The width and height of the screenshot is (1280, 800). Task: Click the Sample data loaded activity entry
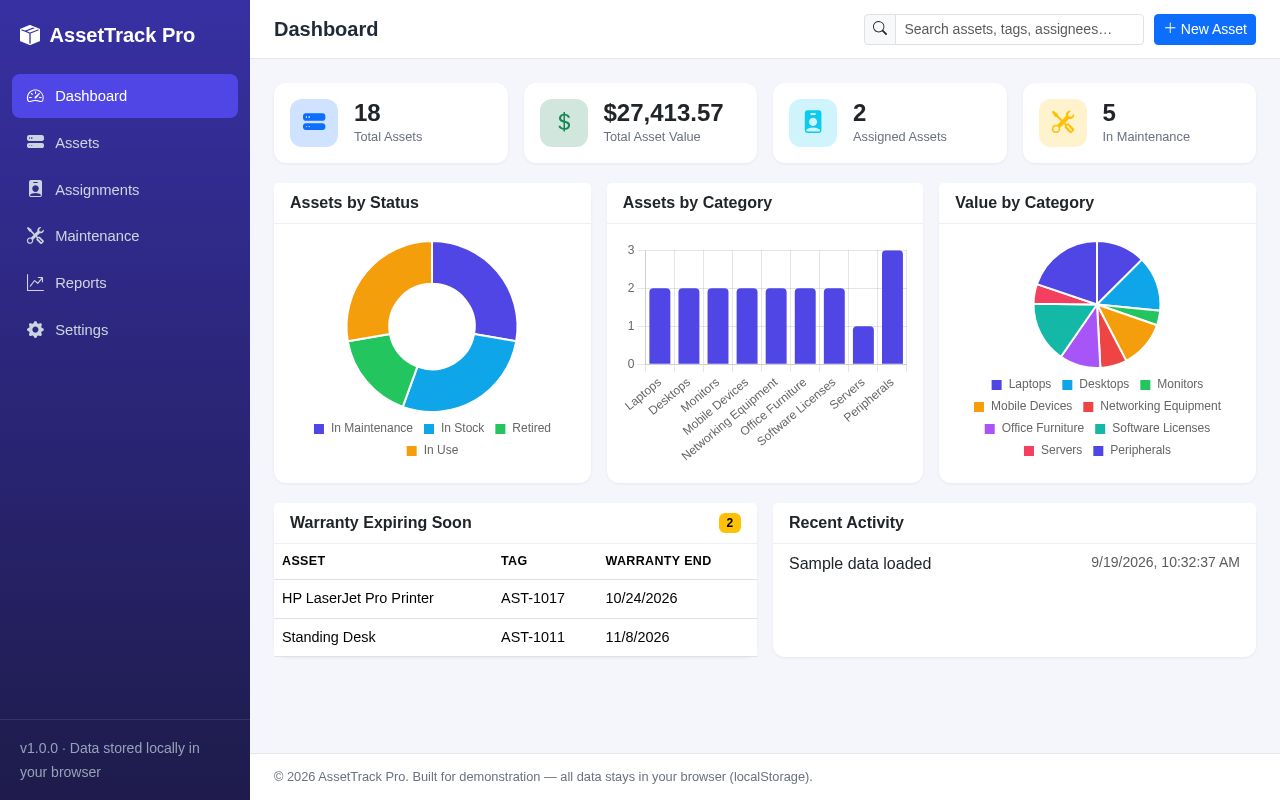pyautogui.click(x=860, y=564)
